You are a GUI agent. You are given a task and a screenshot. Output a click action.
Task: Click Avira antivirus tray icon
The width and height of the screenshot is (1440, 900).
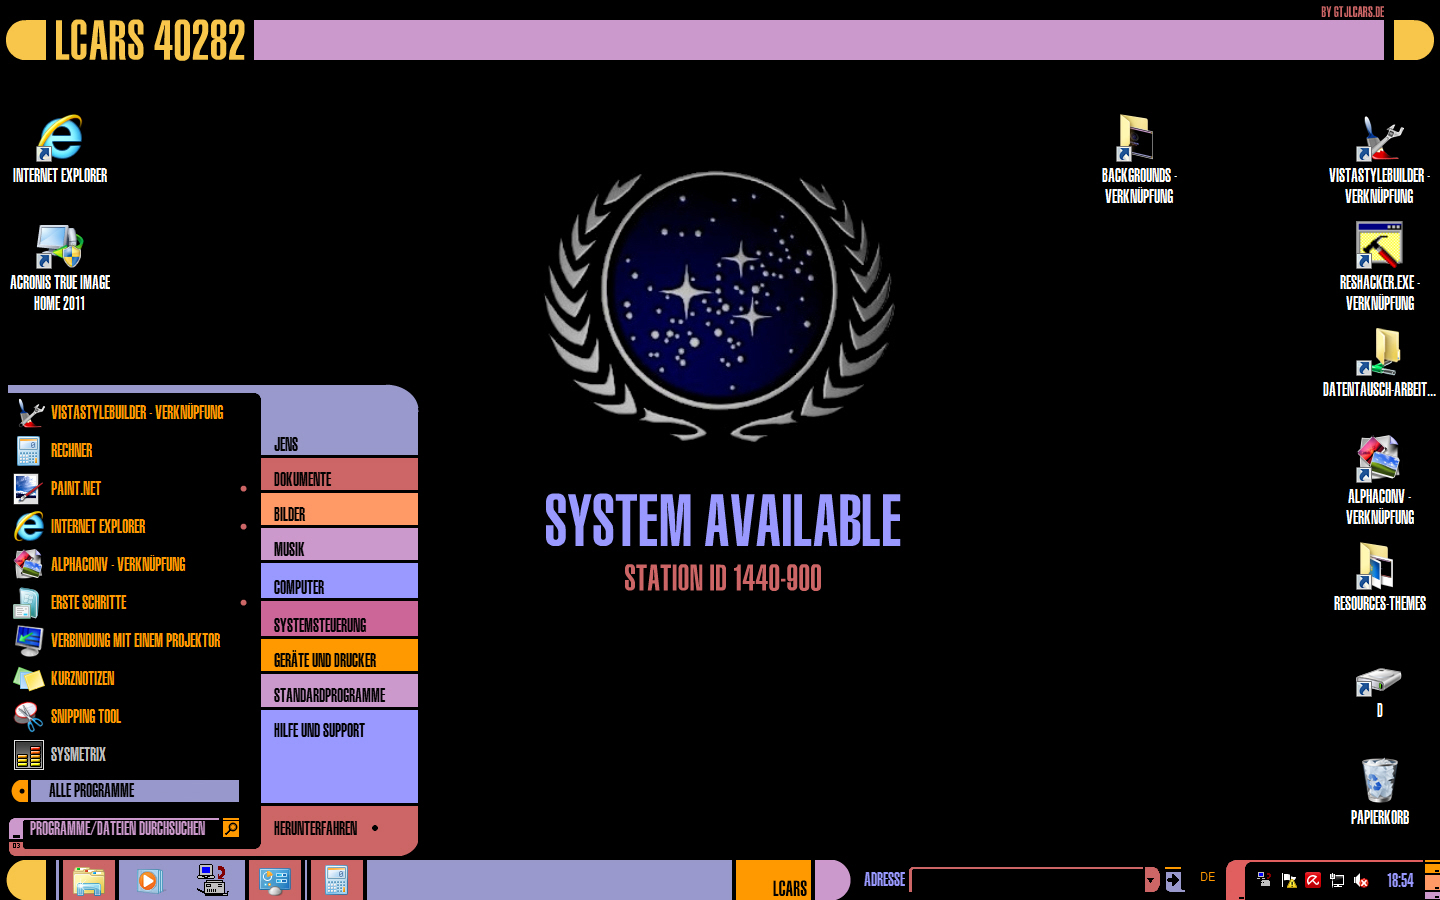click(x=1313, y=880)
